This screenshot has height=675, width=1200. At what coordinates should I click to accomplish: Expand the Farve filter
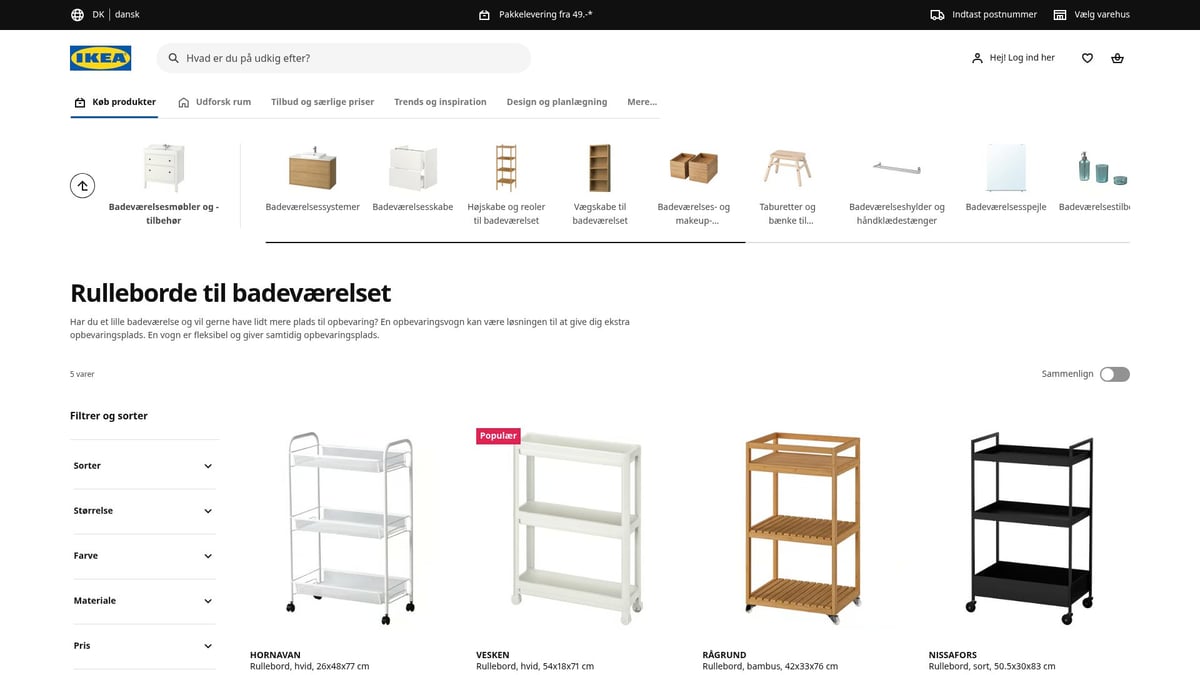coord(143,556)
